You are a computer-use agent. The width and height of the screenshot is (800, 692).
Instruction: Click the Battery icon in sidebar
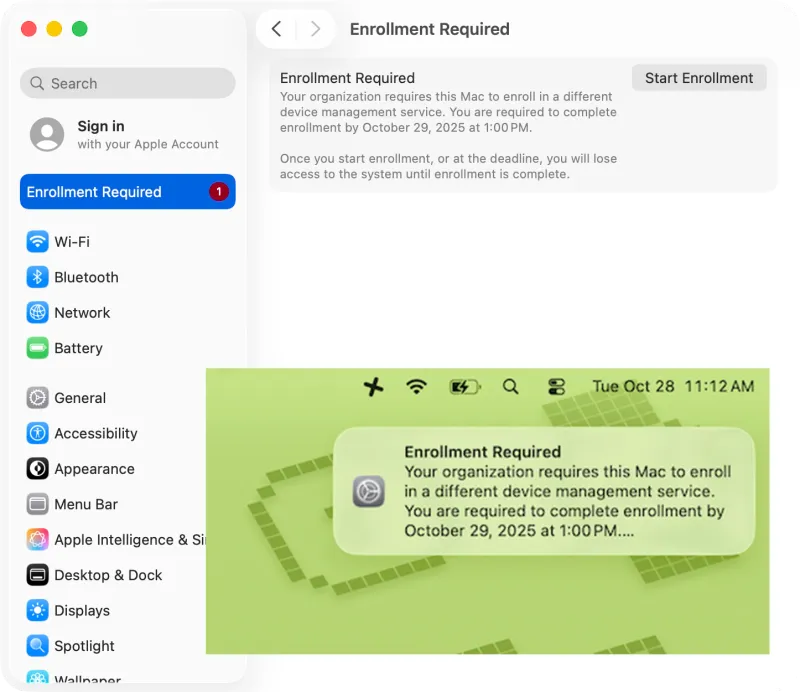[x=37, y=348]
